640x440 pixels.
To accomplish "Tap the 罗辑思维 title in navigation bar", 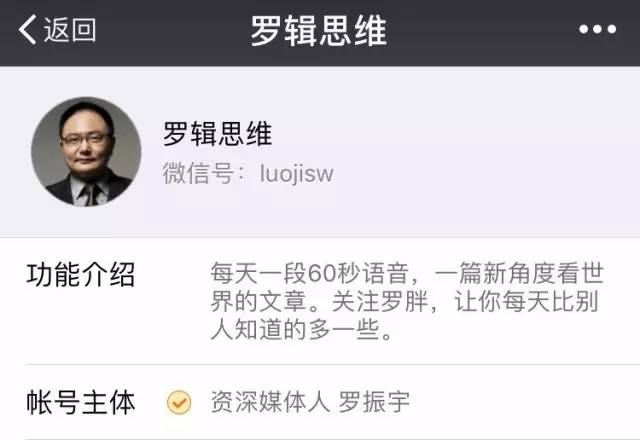I will (x=318, y=30).
